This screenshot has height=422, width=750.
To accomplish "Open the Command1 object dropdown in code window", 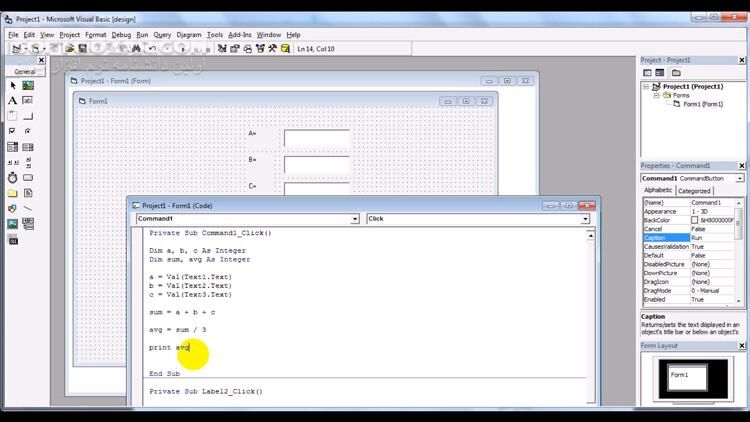I will (354, 218).
